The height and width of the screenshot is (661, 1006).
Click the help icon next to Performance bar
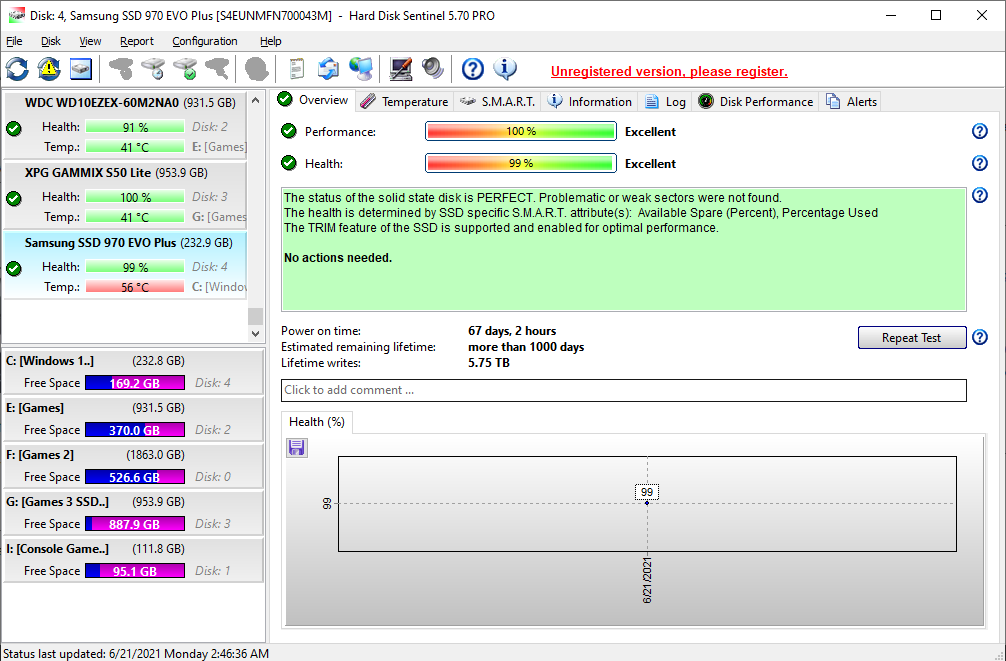980,131
